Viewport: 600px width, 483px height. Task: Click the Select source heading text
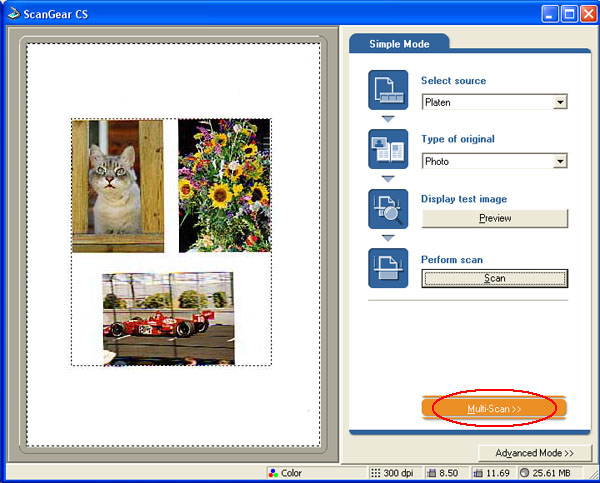pyautogui.click(x=453, y=81)
